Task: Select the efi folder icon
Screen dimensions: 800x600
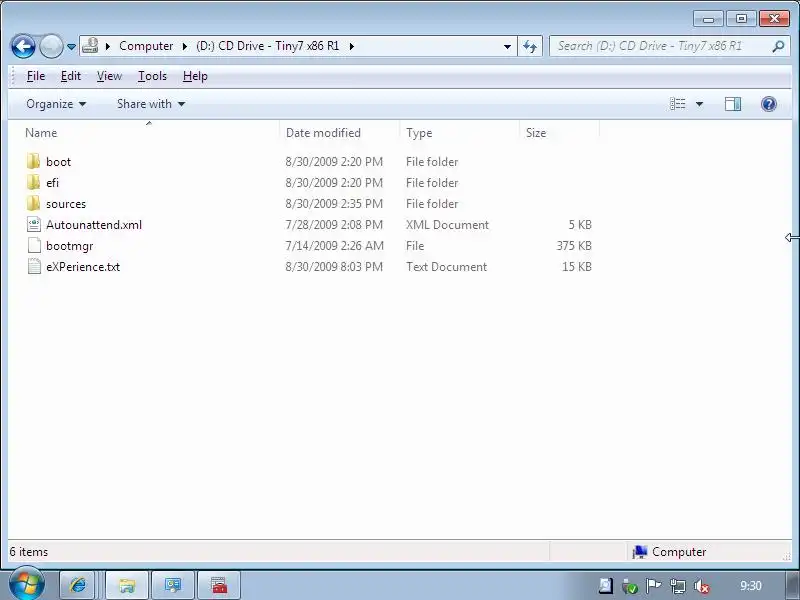Action: click(34, 183)
